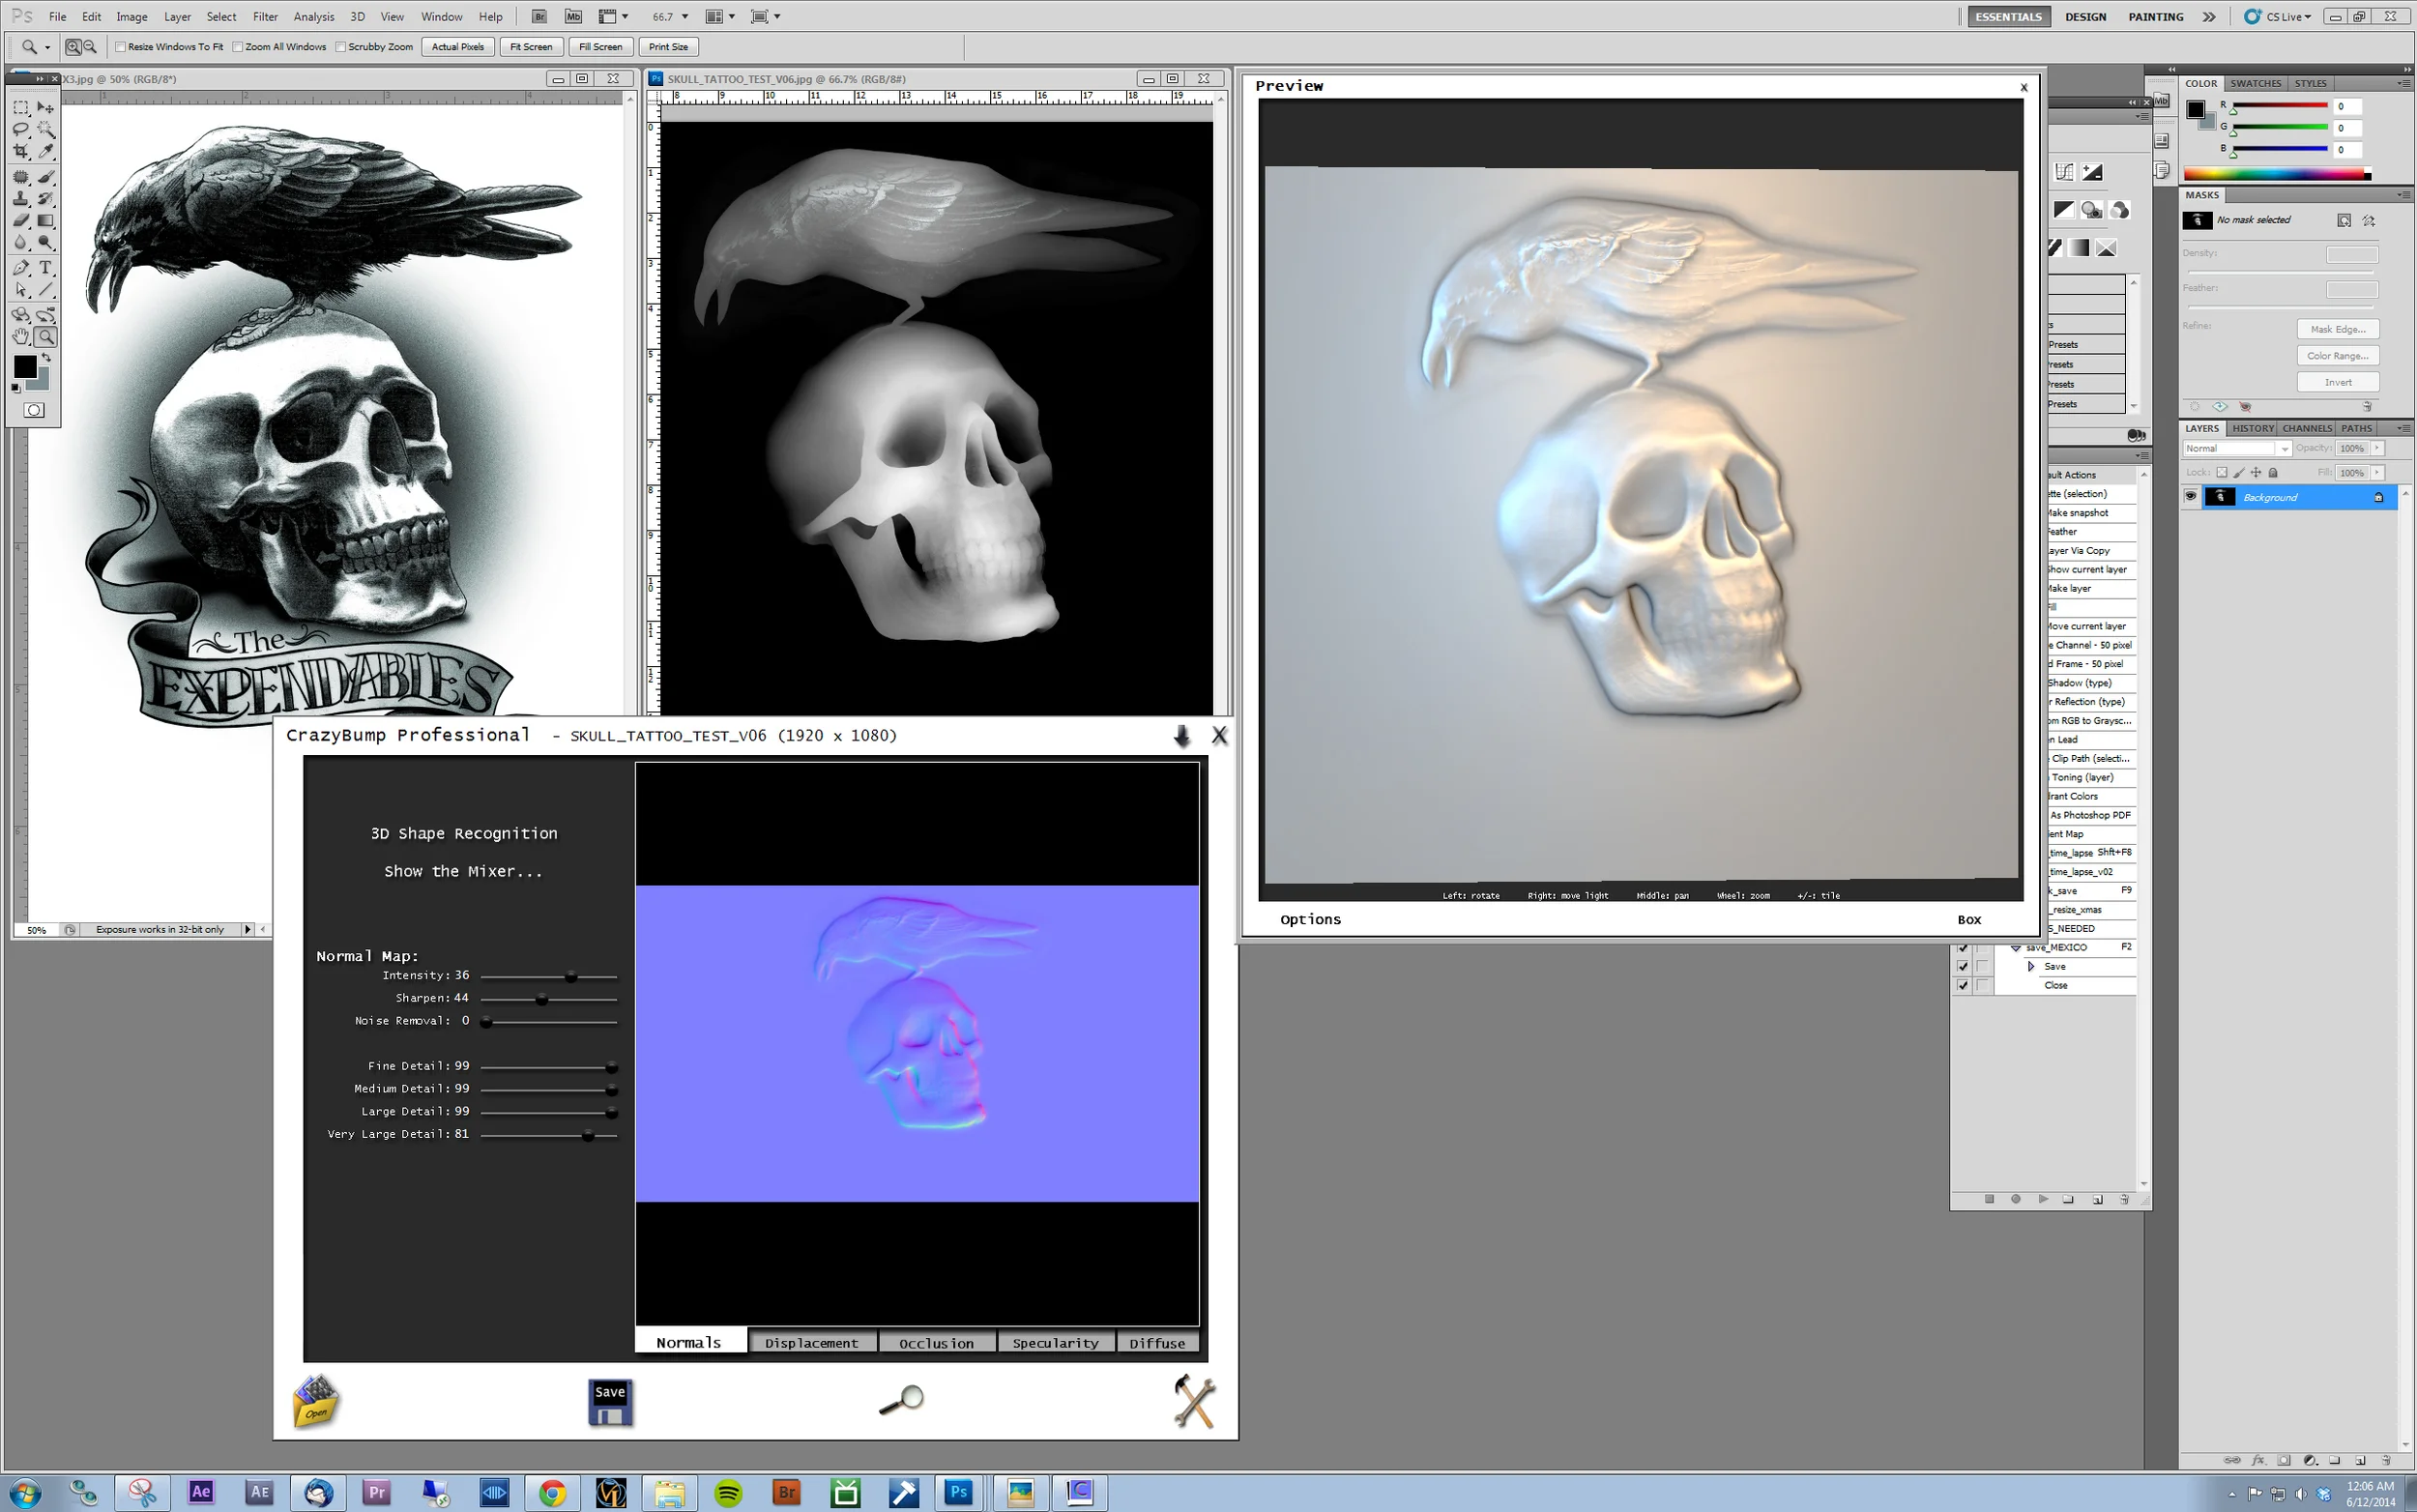Click the Intensity slider handle
The image size is (2417, 1512).
click(571, 977)
